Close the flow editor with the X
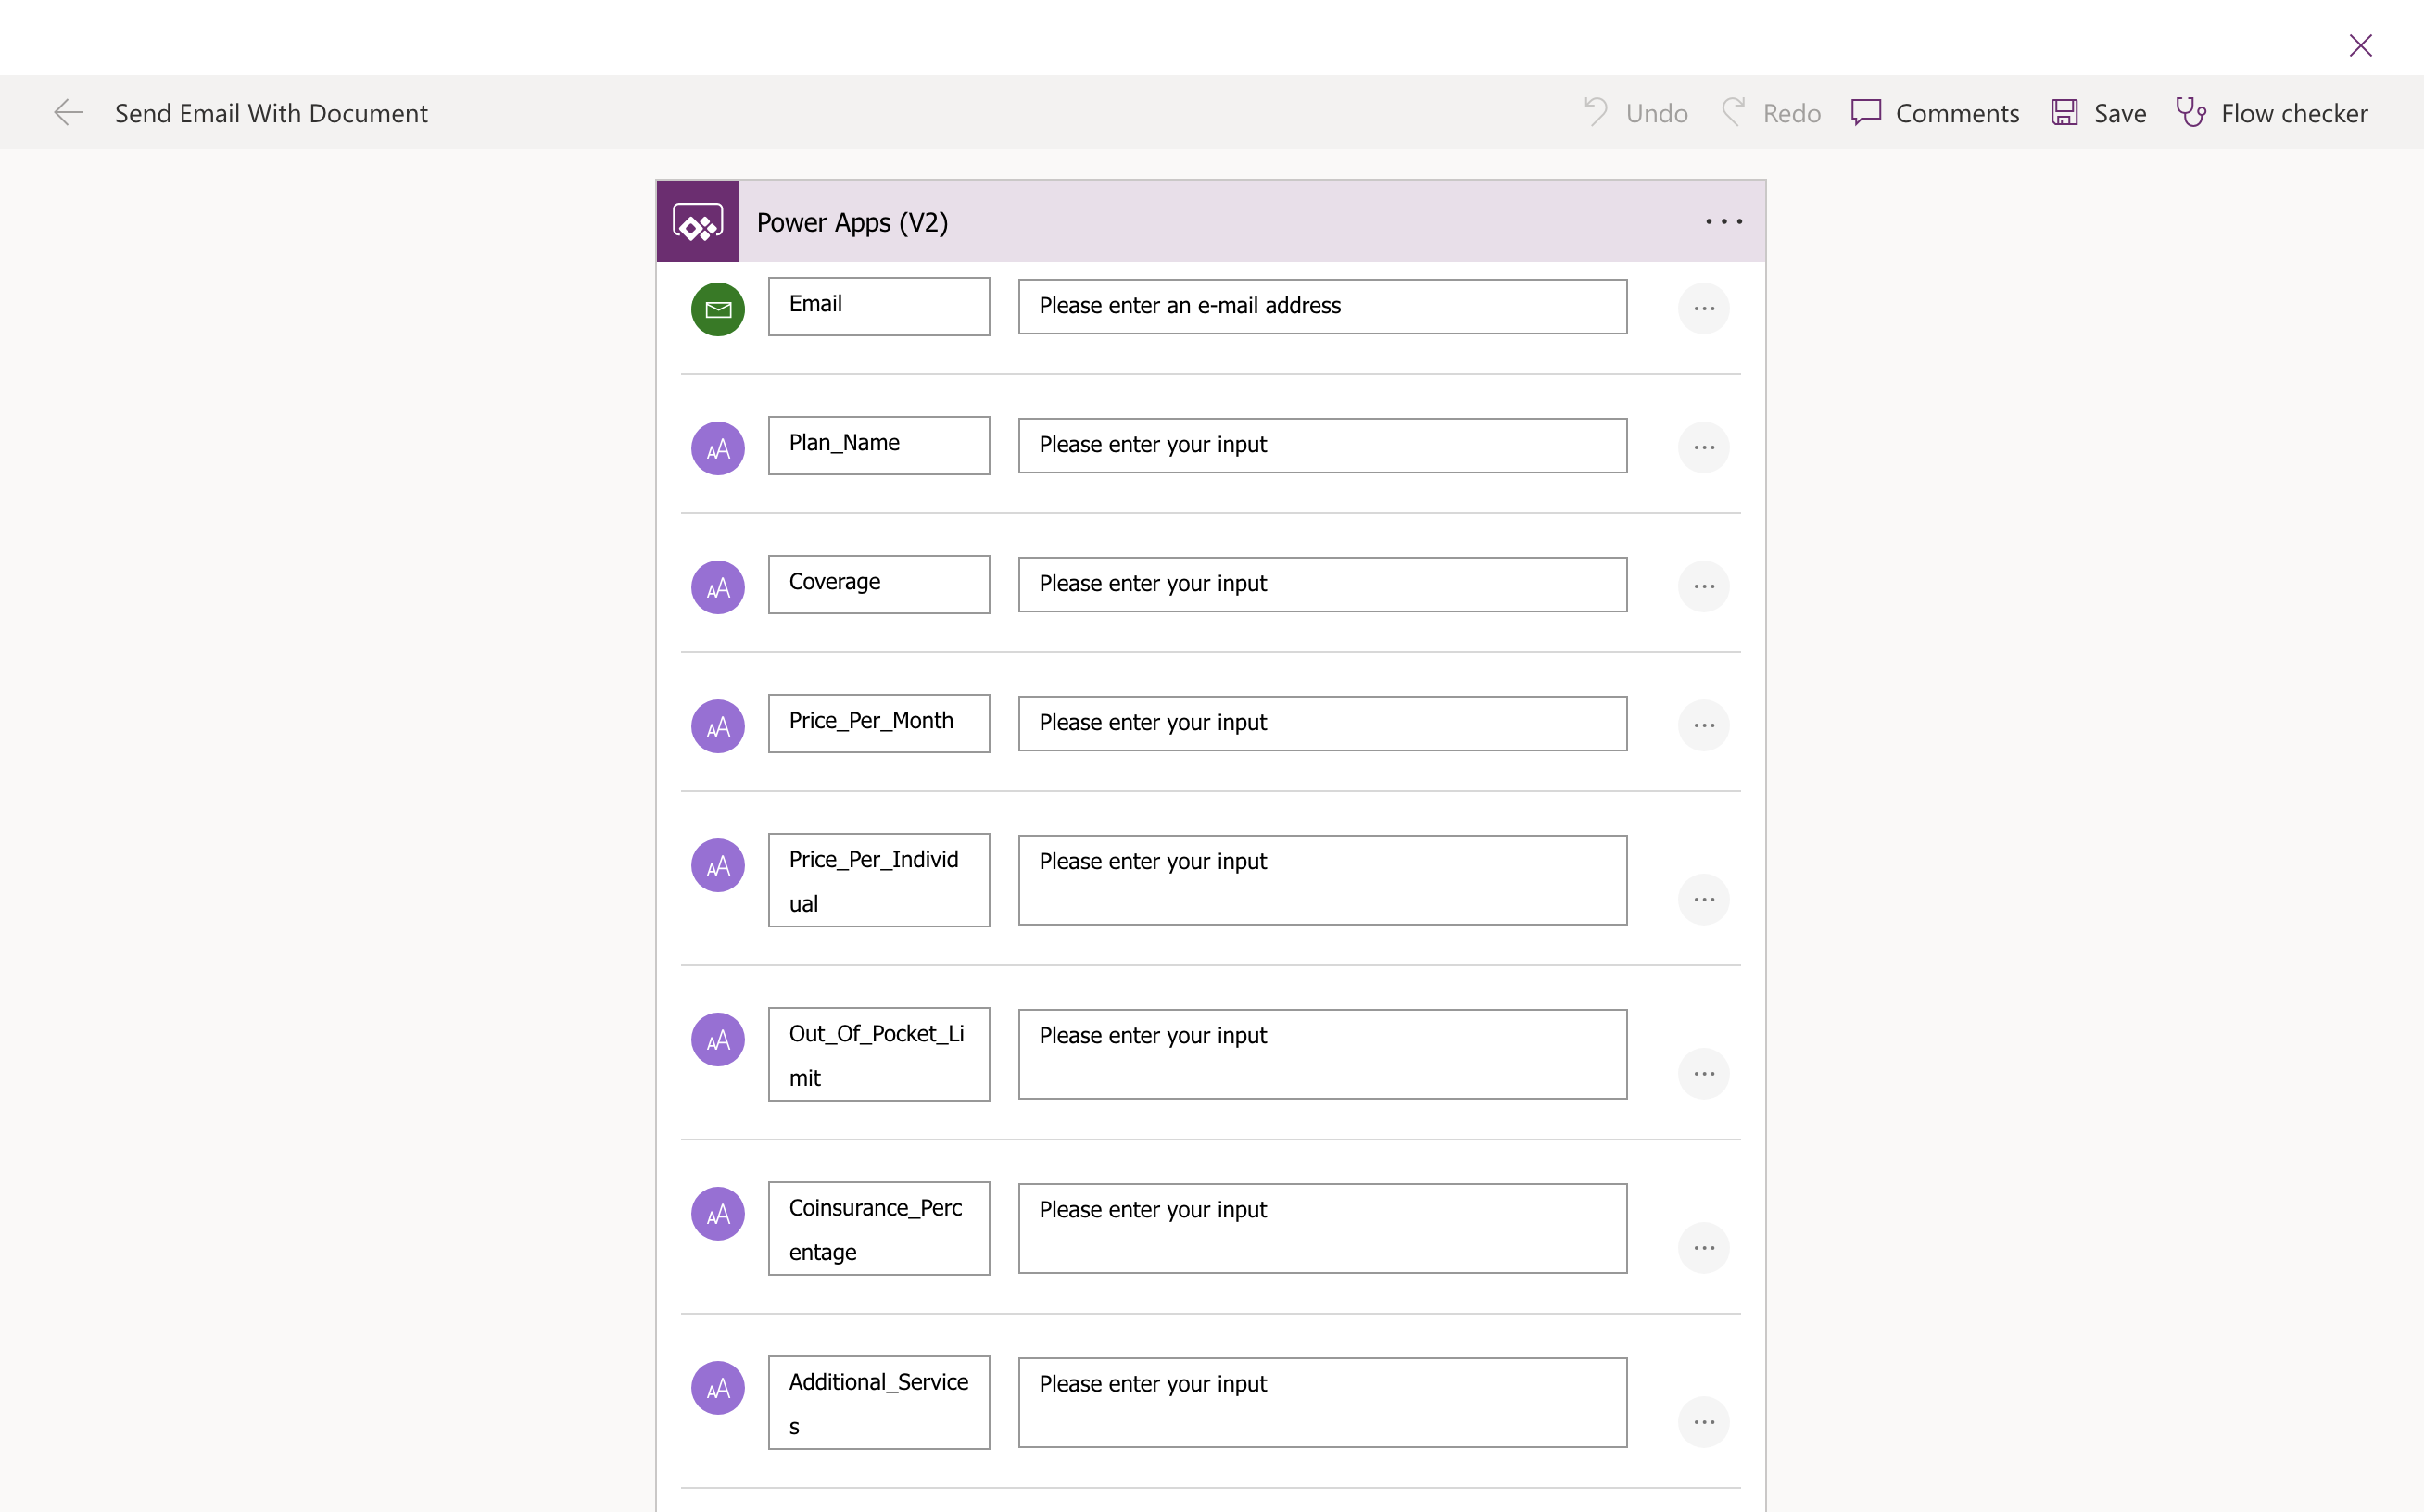The height and width of the screenshot is (1512, 2424). pos(2361,45)
